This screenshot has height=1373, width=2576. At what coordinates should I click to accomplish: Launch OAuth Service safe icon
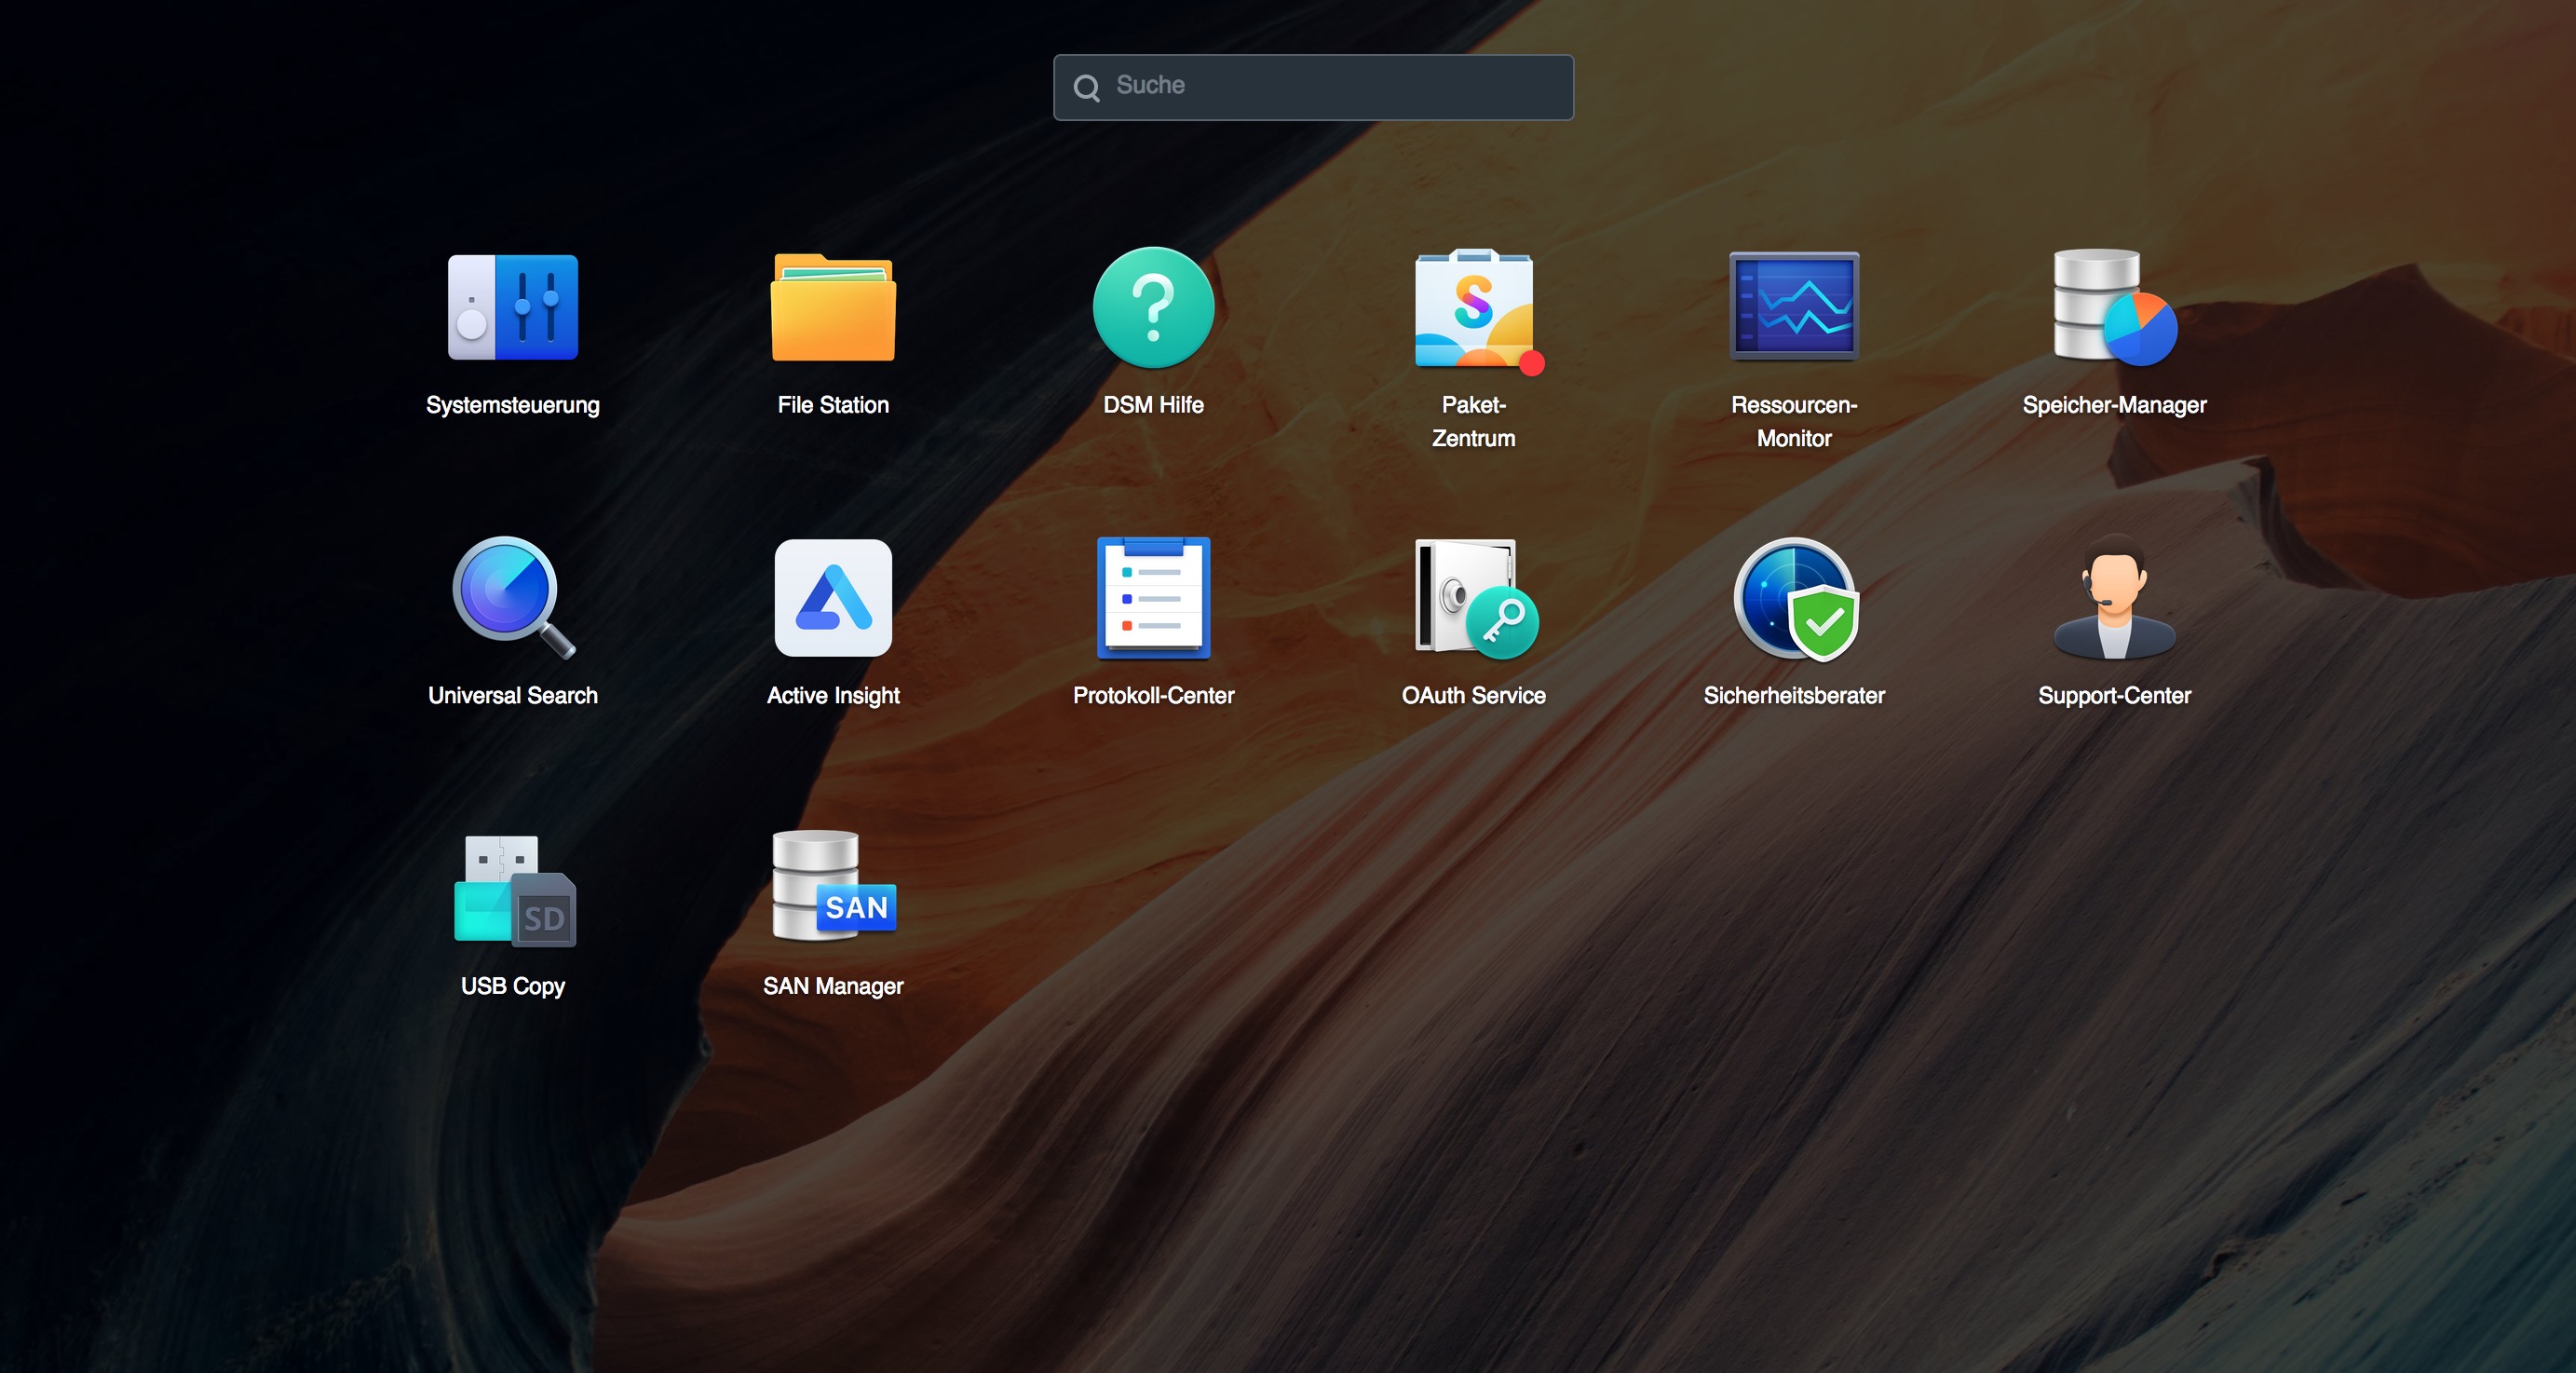pyautogui.click(x=1473, y=597)
